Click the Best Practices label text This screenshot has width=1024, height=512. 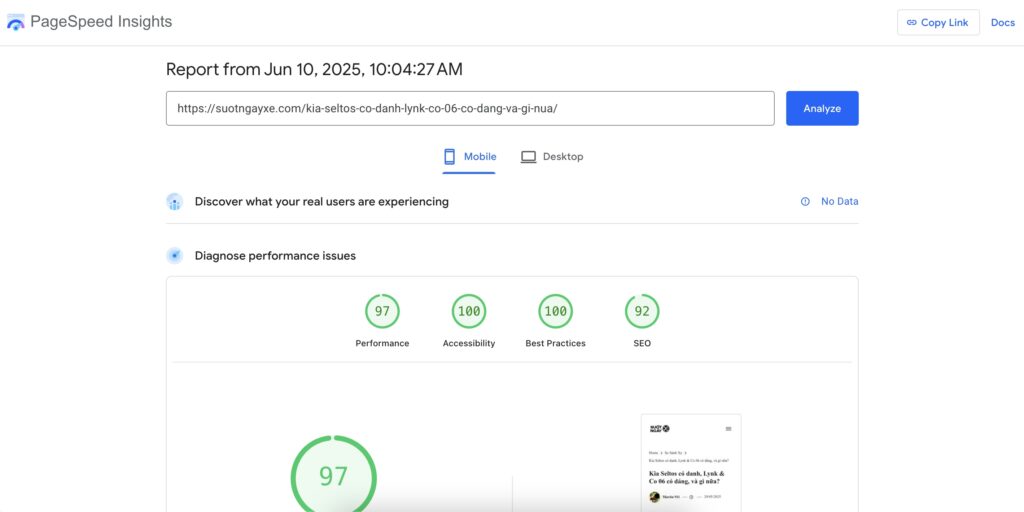(x=556, y=344)
